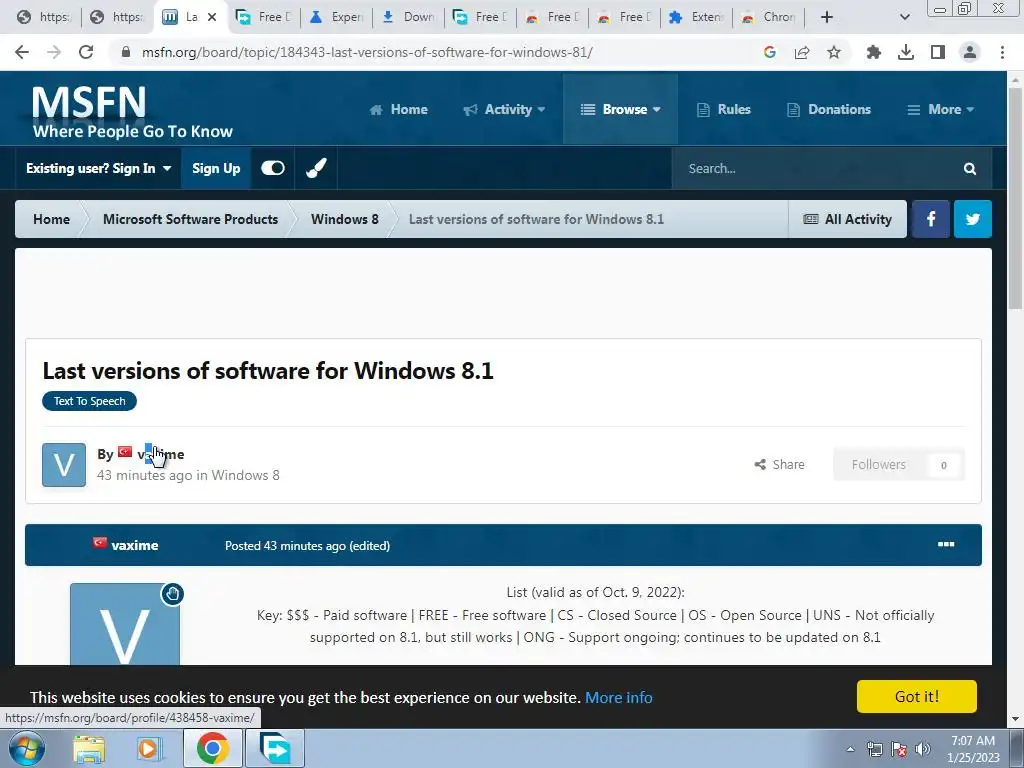Expand the More menu

[x=940, y=109]
